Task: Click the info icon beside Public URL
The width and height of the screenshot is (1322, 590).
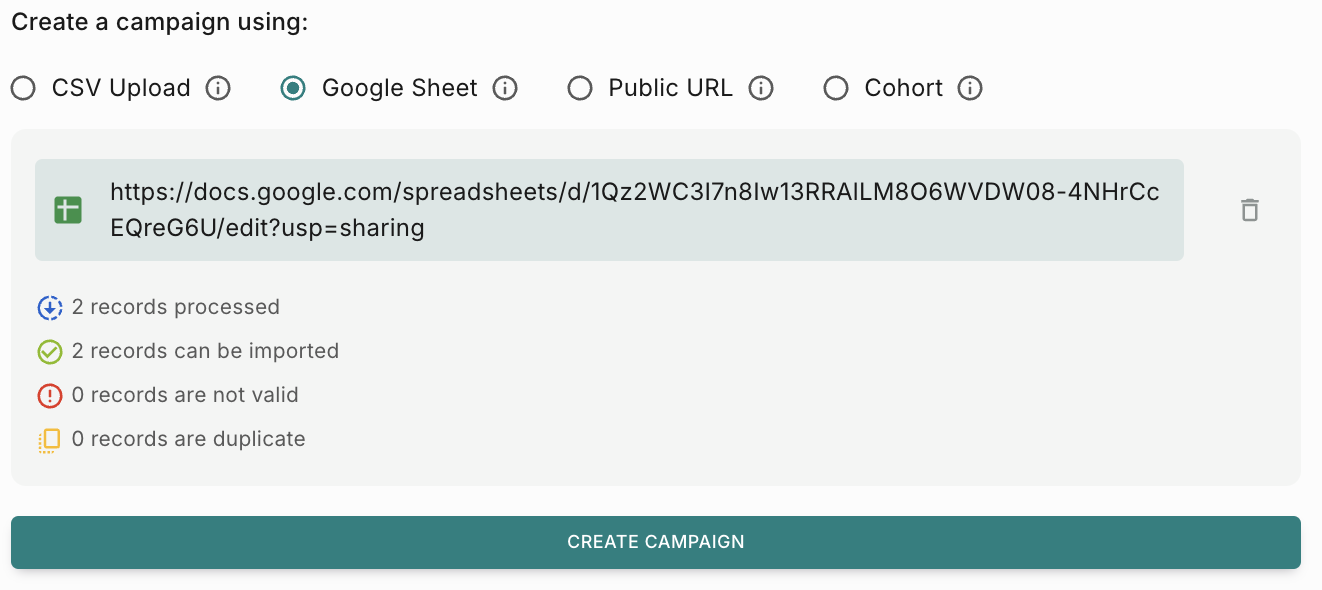Action: point(761,89)
